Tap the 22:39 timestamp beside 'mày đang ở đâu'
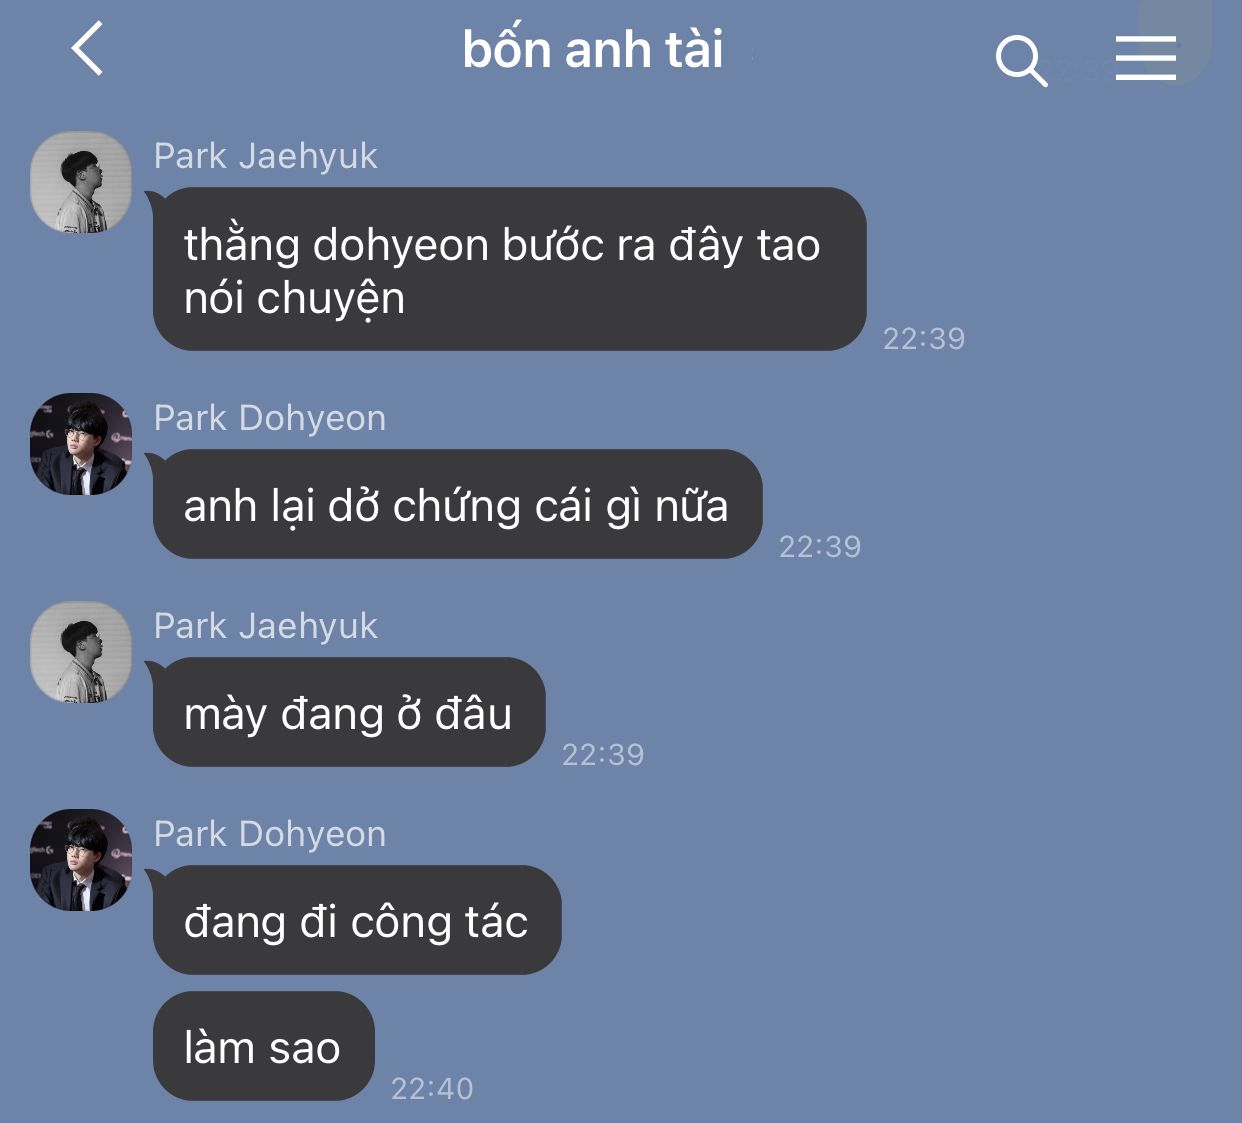 point(603,754)
